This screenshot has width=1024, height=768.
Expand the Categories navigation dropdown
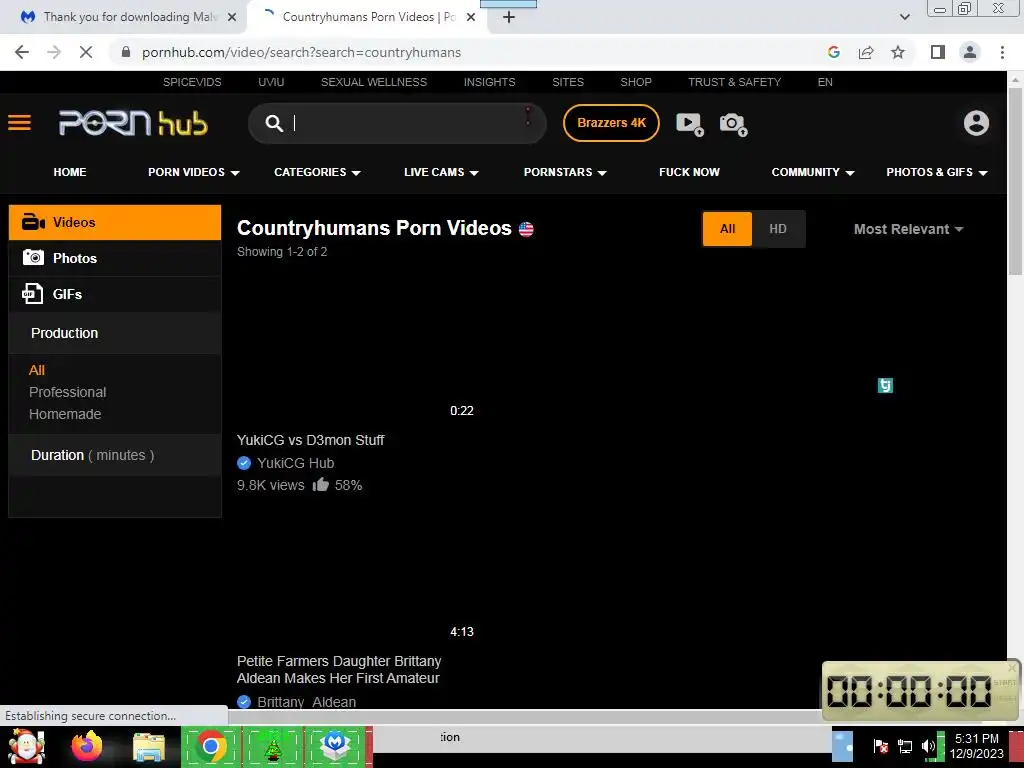click(317, 172)
